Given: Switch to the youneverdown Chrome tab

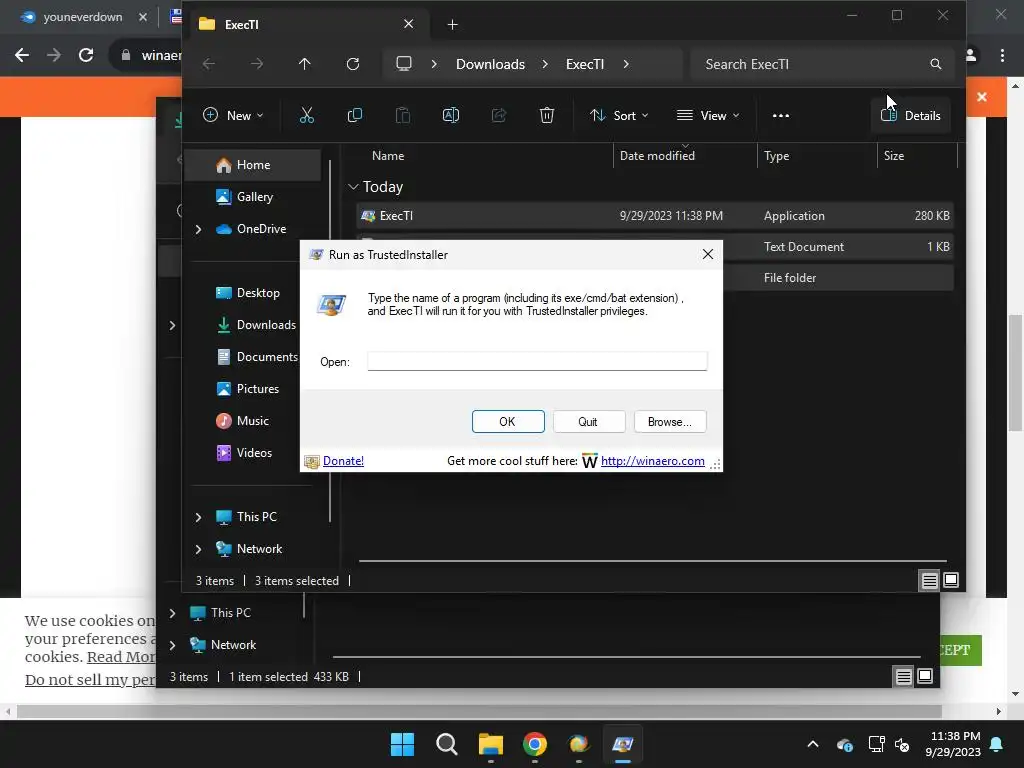Looking at the screenshot, I should (x=82, y=17).
